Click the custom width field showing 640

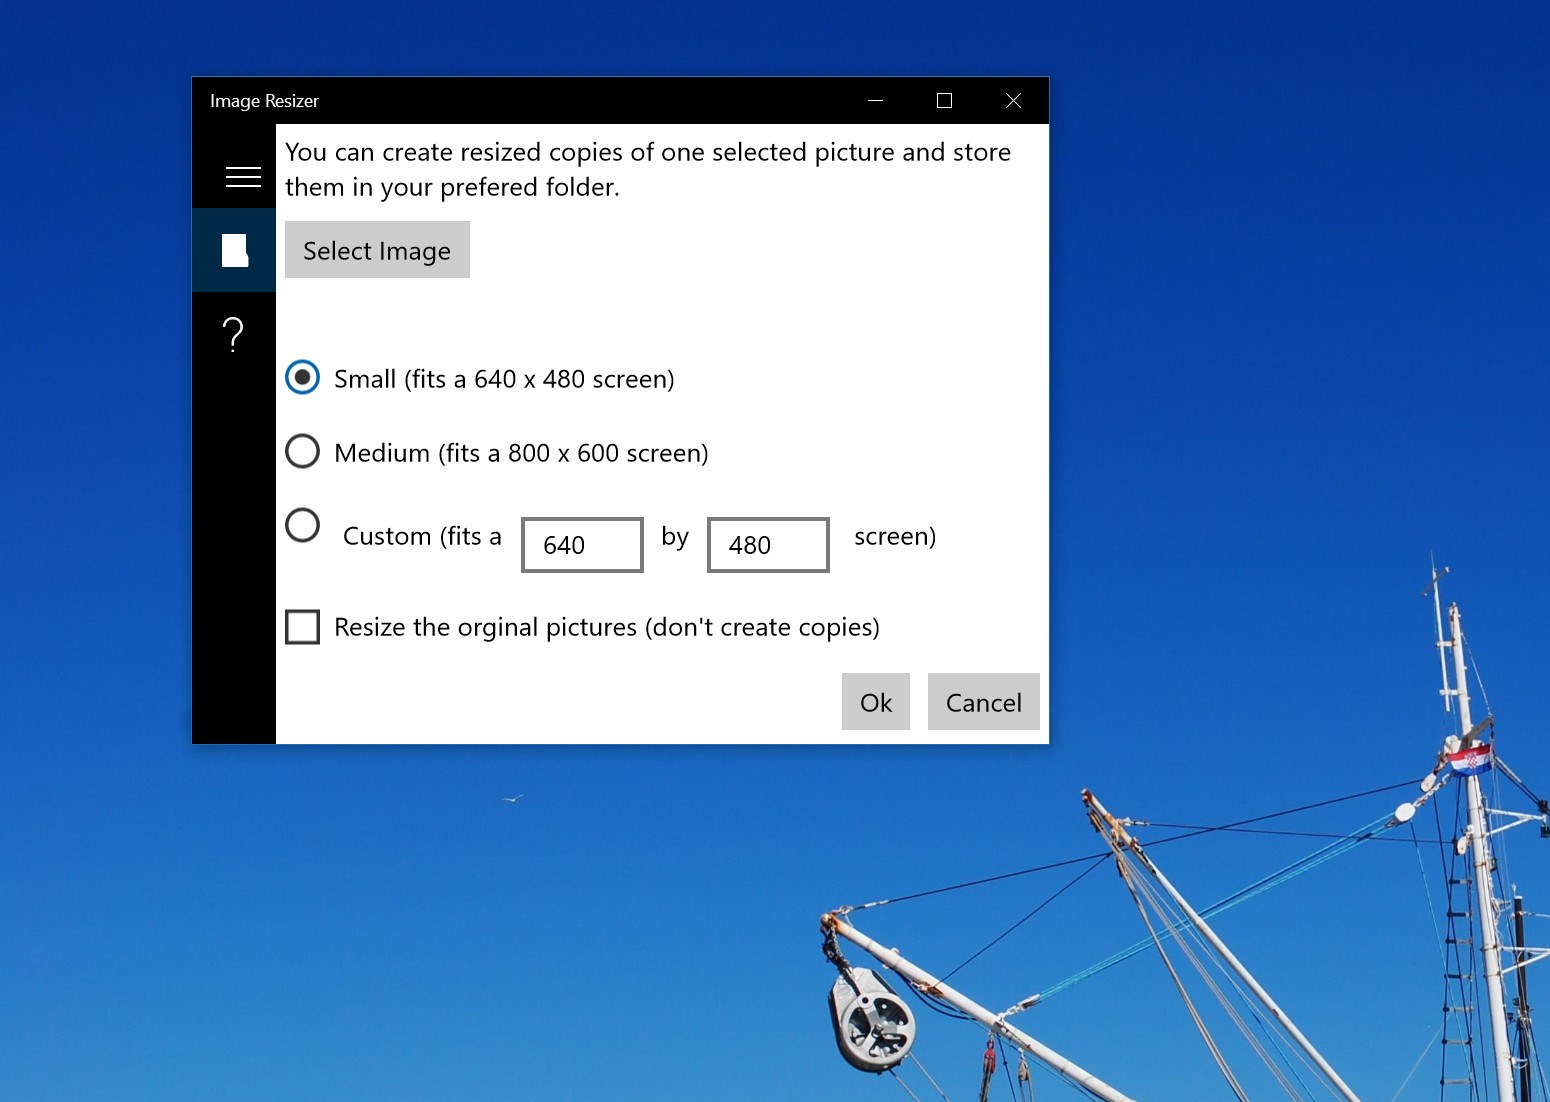[581, 544]
